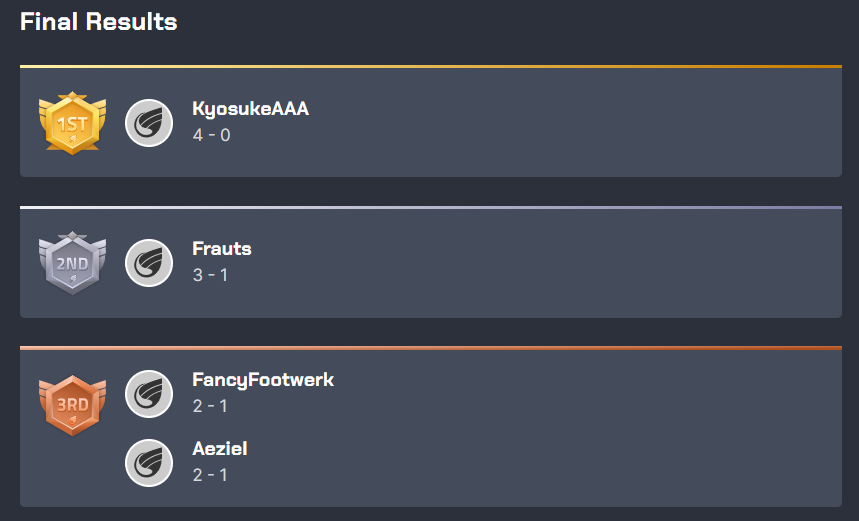This screenshot has width=859, height=521.
Task: Open FancyFootwerk's avatar icon
Action: pyautogui.click(x=149, y=394)
